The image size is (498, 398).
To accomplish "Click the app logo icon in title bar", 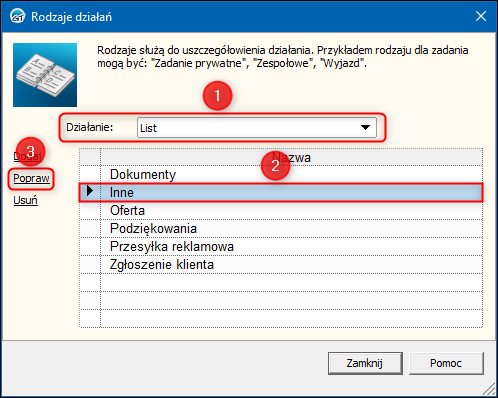I will coord(17,16).
